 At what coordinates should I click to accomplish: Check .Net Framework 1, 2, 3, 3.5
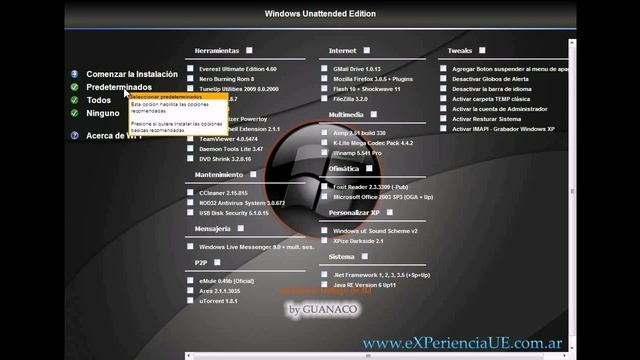[324, 275]
